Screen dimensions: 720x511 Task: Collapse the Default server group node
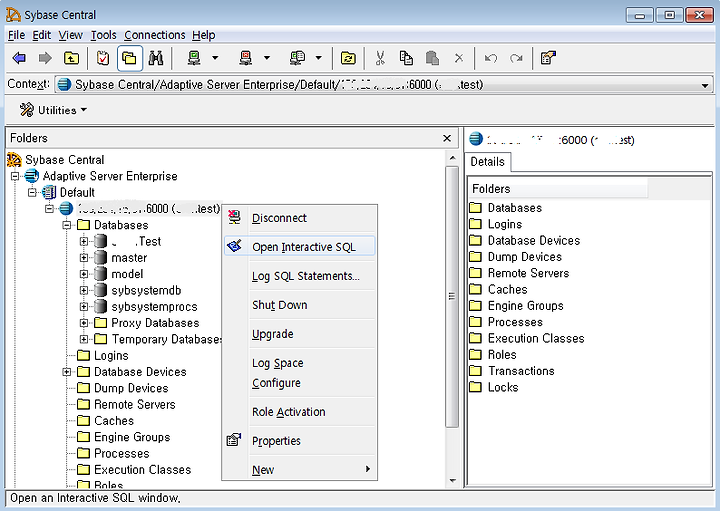tap(32, 192)
